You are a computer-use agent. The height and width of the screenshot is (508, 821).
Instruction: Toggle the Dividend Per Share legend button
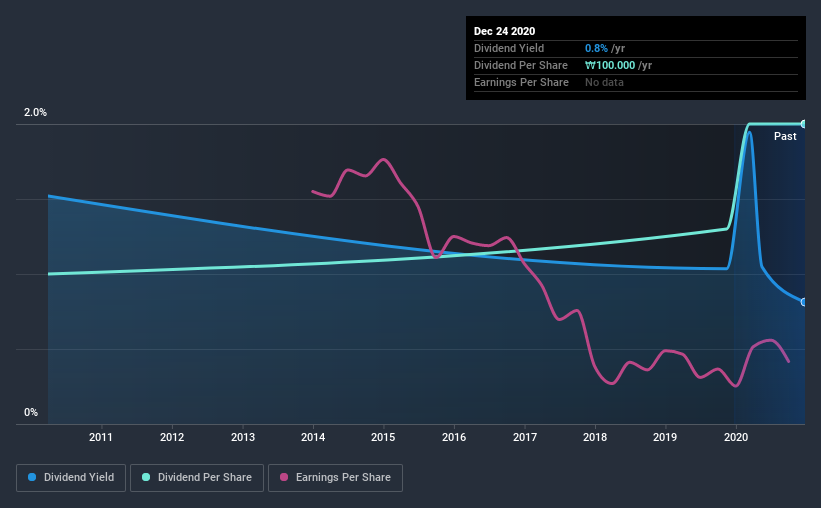pos(197,478)
